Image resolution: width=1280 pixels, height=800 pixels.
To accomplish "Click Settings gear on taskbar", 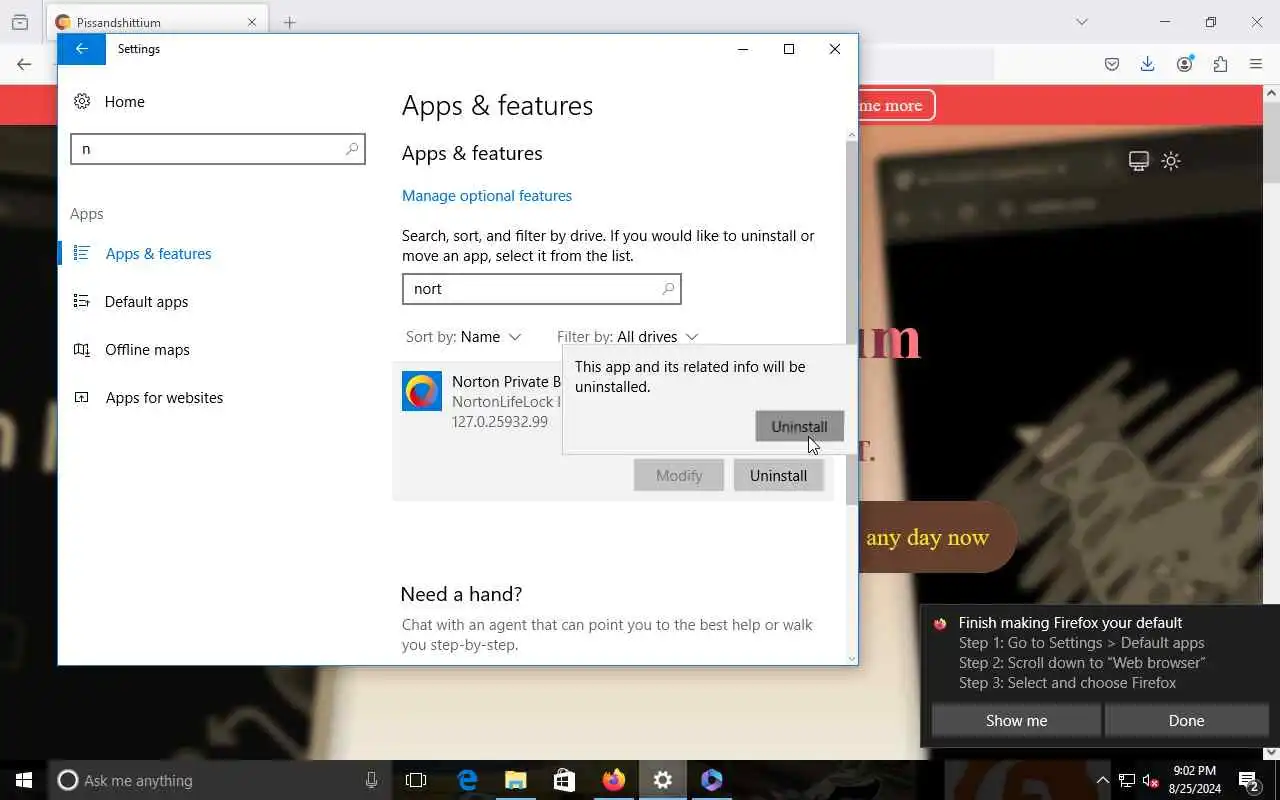I will (x=663, y=780).
